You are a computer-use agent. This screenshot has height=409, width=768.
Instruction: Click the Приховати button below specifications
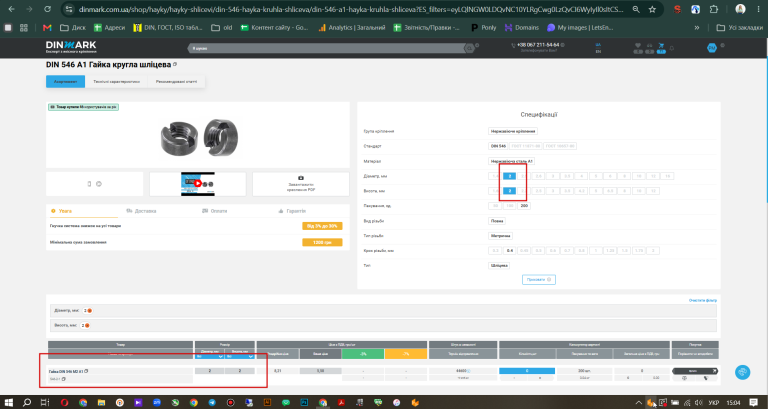click(539, 280)
